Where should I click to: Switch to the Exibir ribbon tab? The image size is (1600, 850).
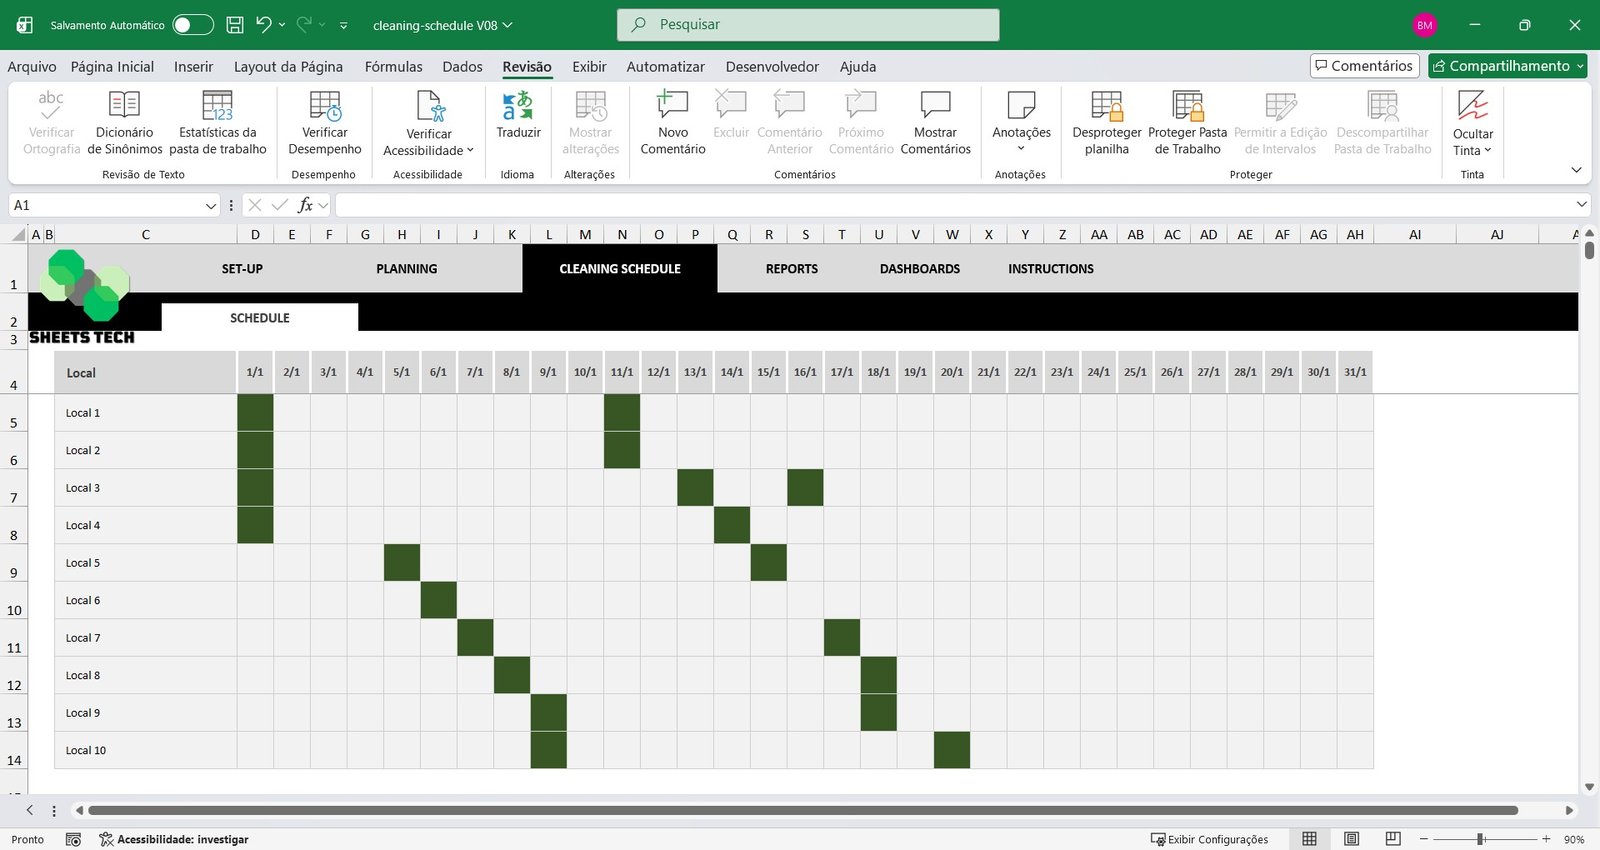tap(589, 67)
